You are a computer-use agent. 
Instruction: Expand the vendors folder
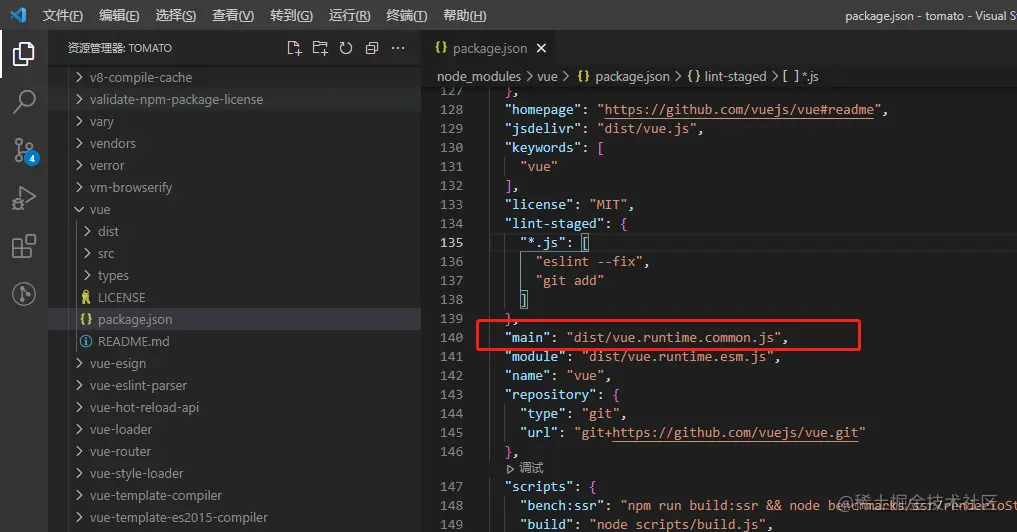click(x=234, y=143)
